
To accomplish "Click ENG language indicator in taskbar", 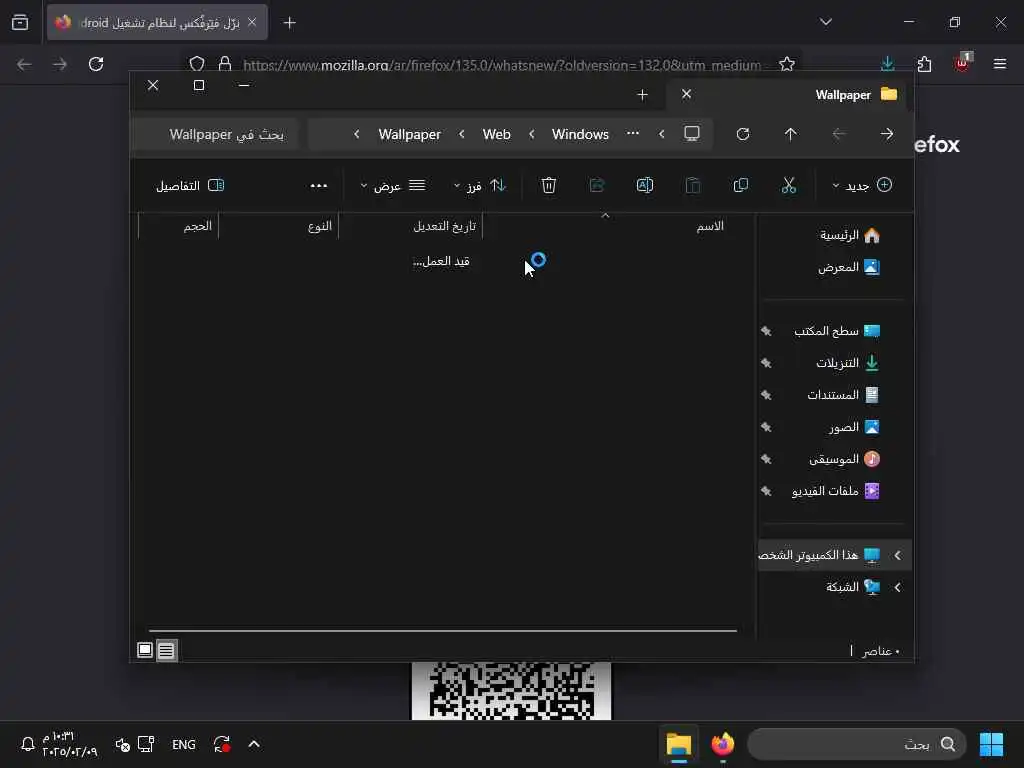I will (x=184, y=744).
